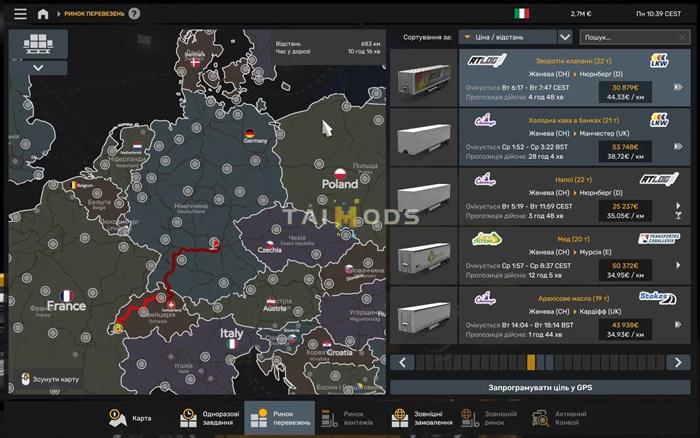Open the Активний Конвой tab
This screenshot has height=438, width=700.
coord(560,418)
